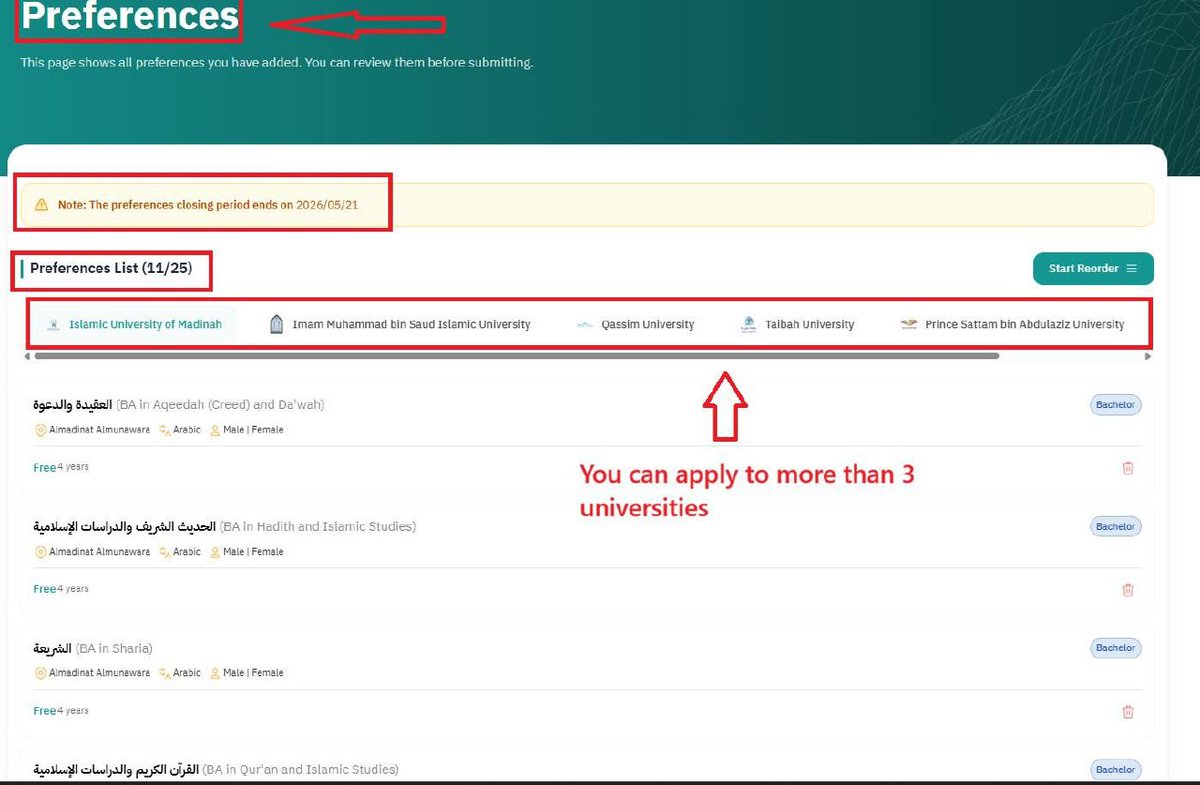Click gender icon in Sharia row

[214, 673]
